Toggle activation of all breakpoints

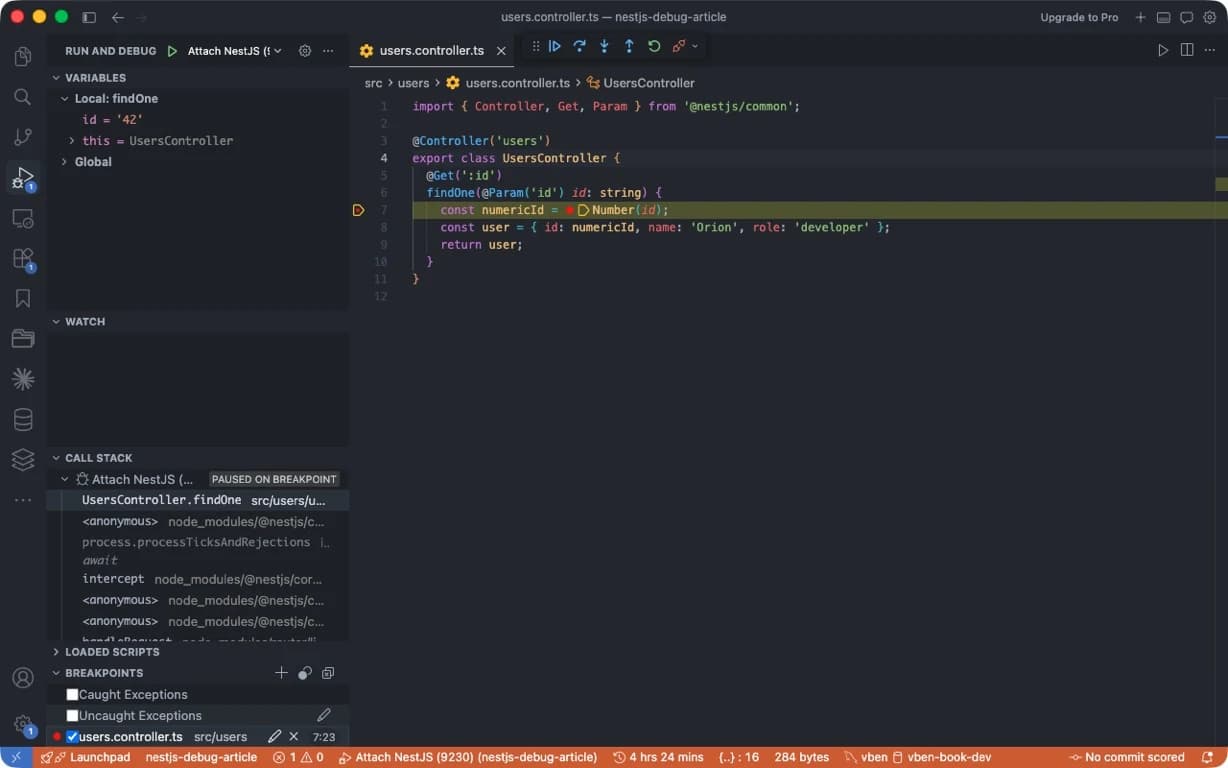click(x=305, y=673)
